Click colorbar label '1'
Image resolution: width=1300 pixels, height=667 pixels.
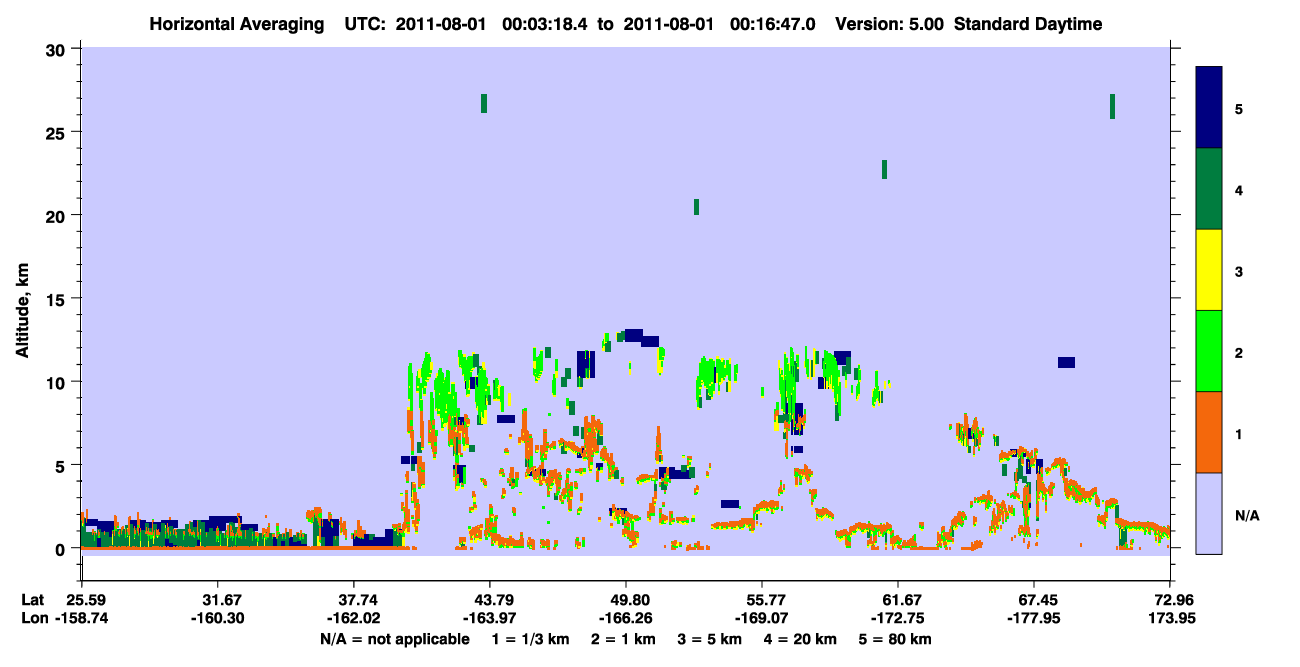[1239, 433]
